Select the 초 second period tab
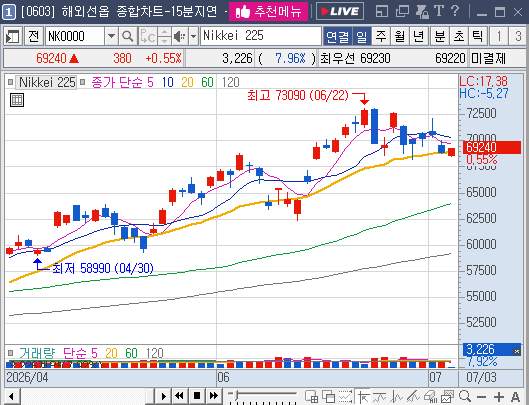The height and width of the screenshot is (405, 529). [458, 36]
